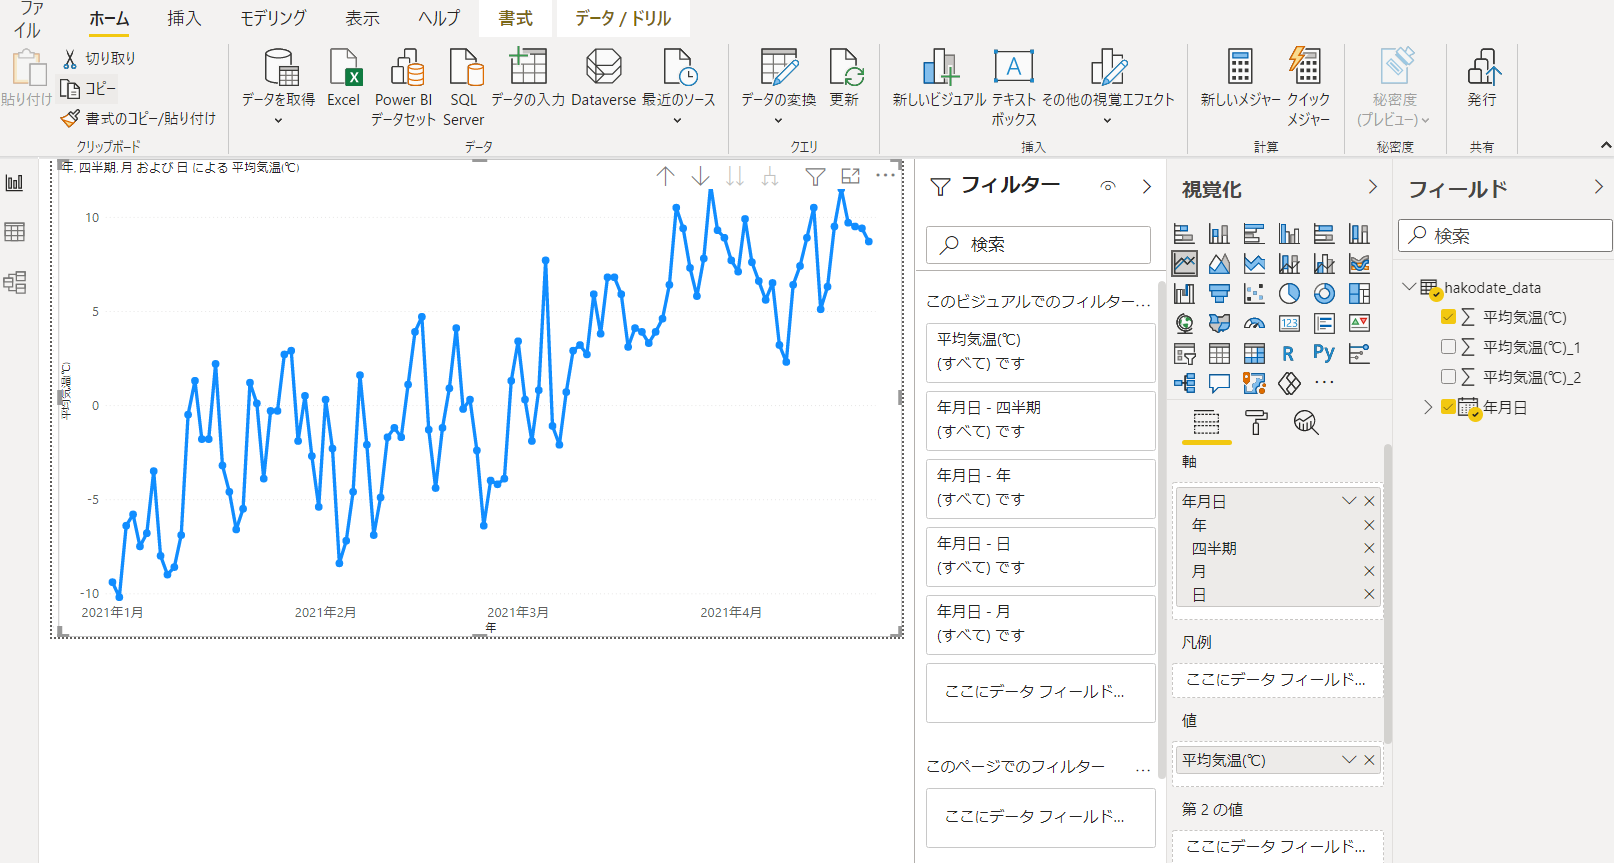Expand the 年月日 field hierarchy
This screenshot has width=1614, height=863.
pyautogui.click(x=1428, y=407)
